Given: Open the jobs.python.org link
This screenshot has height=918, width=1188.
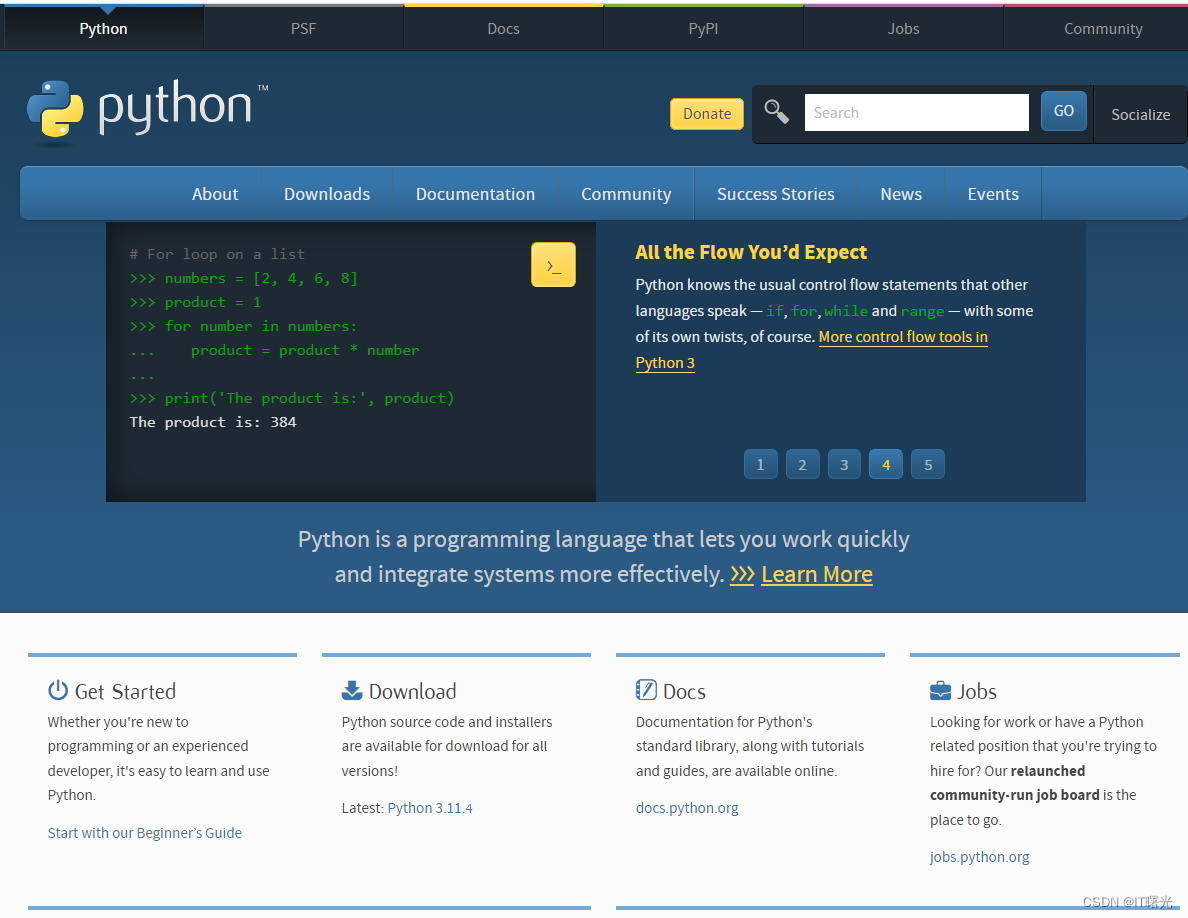Looking at the screenshot, I should click(x=979, y=857).
